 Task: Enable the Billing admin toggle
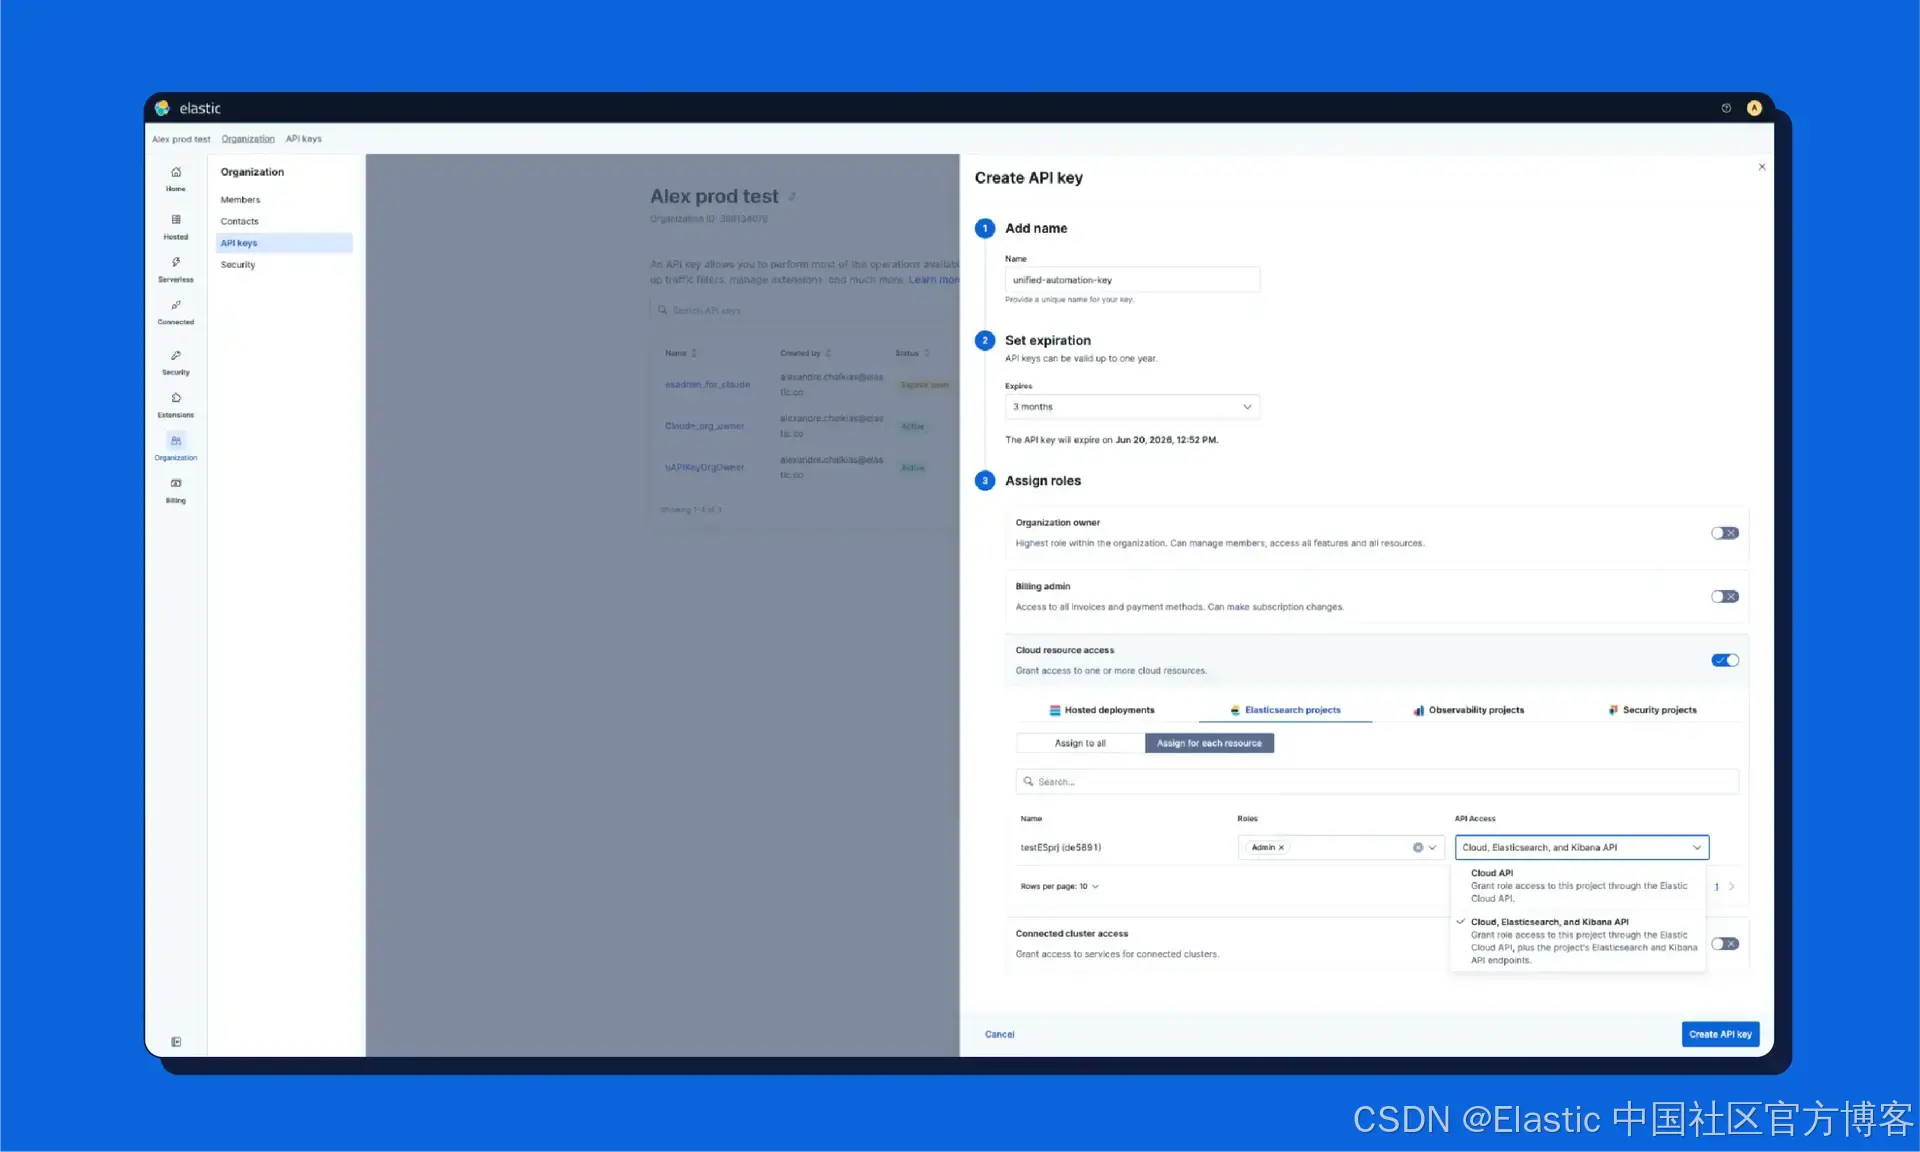[x=1724, y=597]
